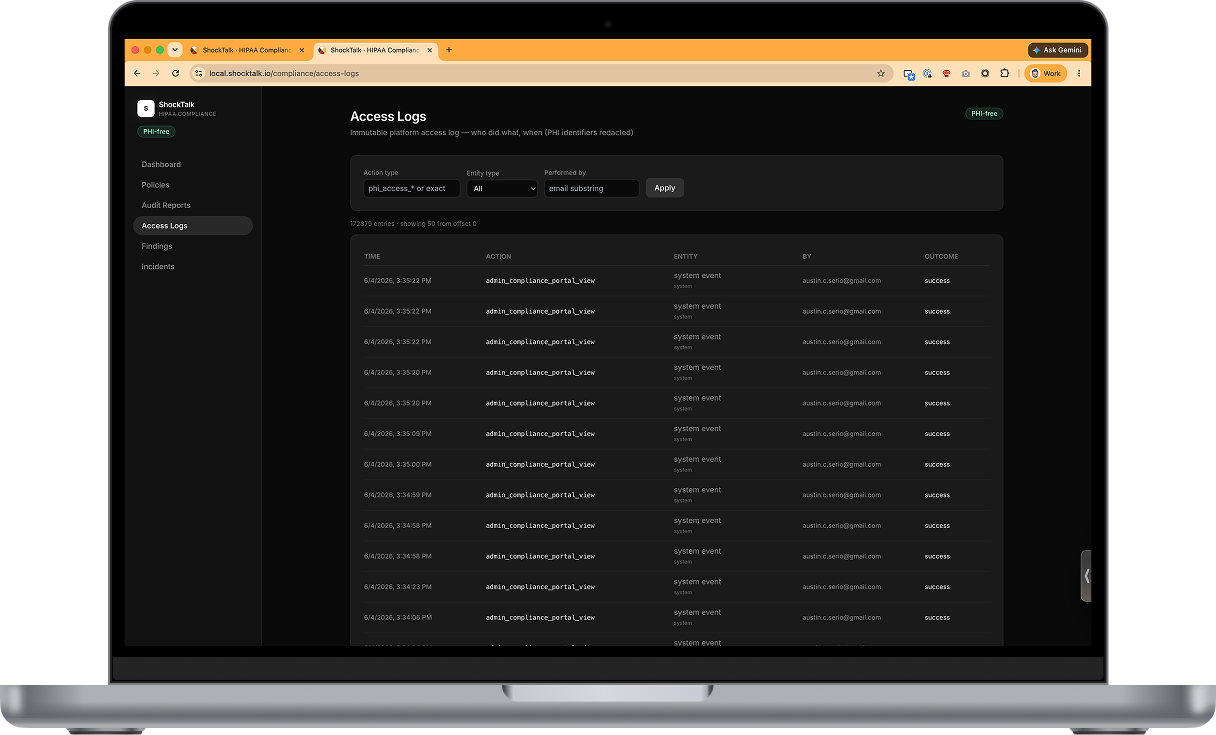Expand the side panel arrow handle
This screenshot has height=735, width=1216.
(x=1086, y=575)
